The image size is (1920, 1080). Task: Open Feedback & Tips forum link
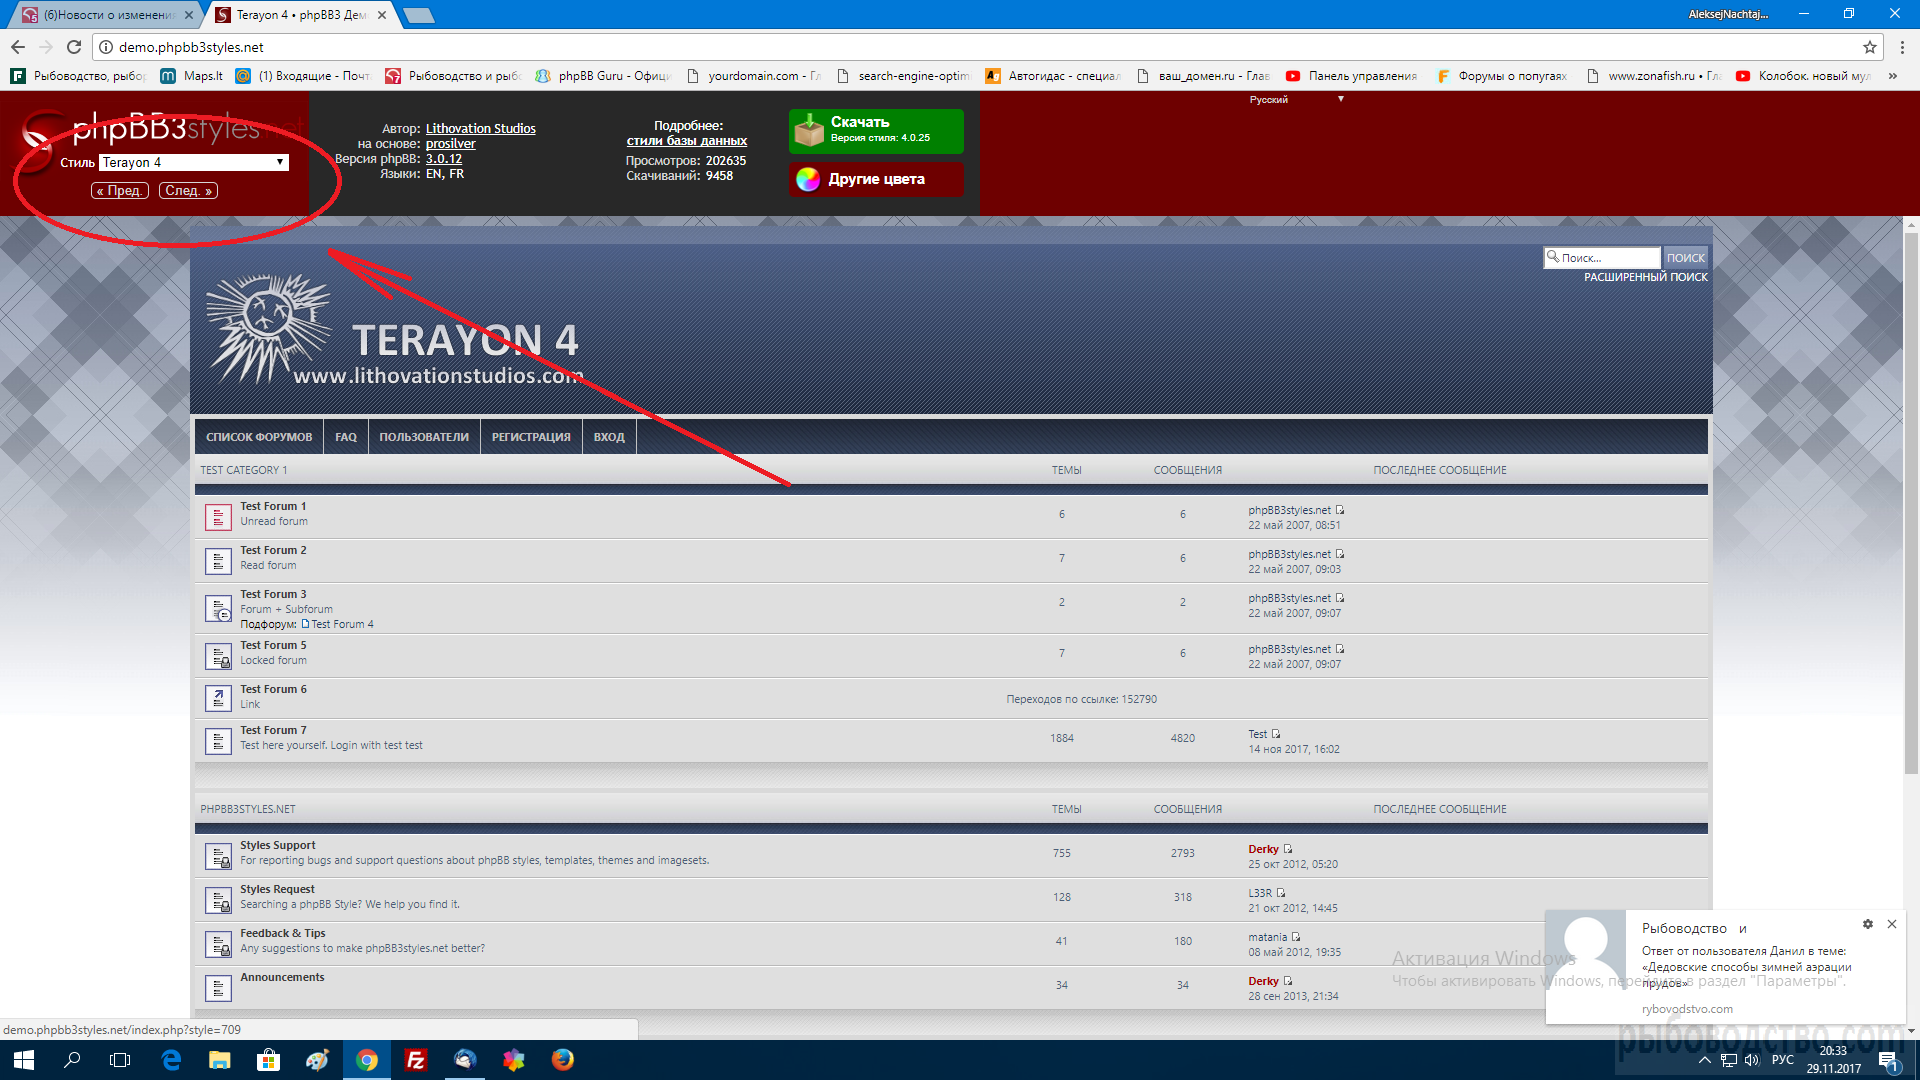pyautogui.click(x=282, y=933)
